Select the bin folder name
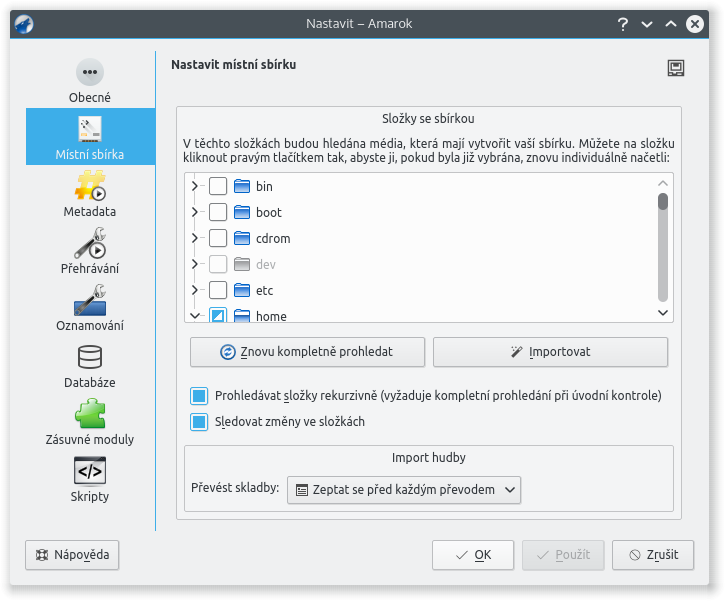 point(264,186)
